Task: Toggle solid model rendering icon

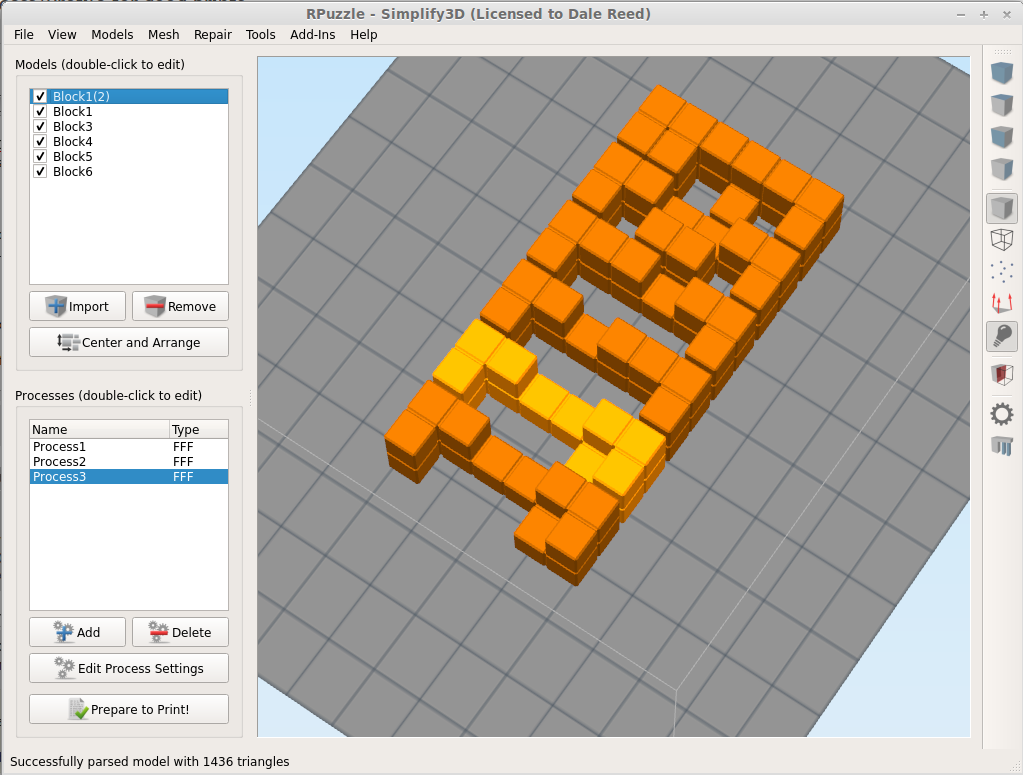Action: [x=1001, y=208]
